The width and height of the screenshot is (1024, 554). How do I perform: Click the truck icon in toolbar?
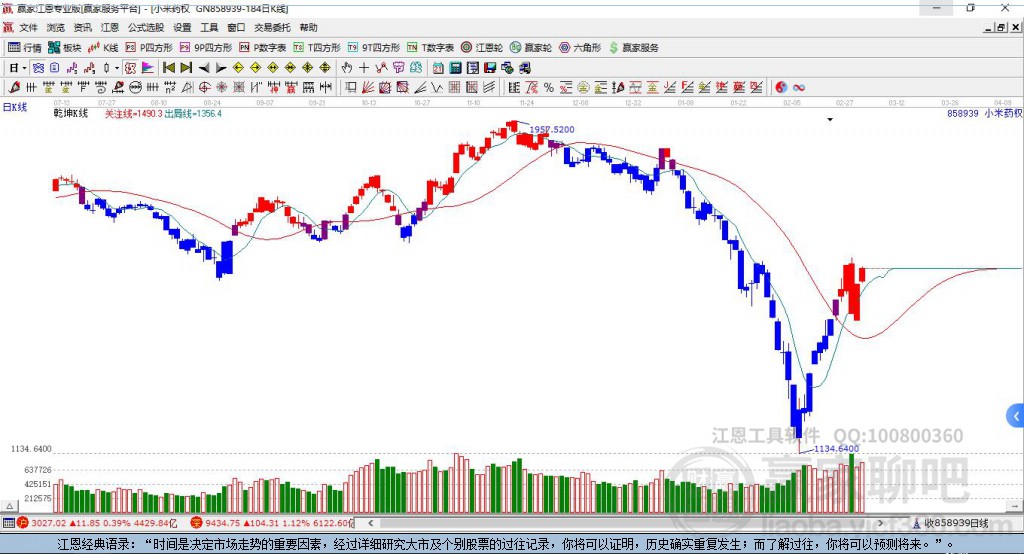click(x=524, y=68)
